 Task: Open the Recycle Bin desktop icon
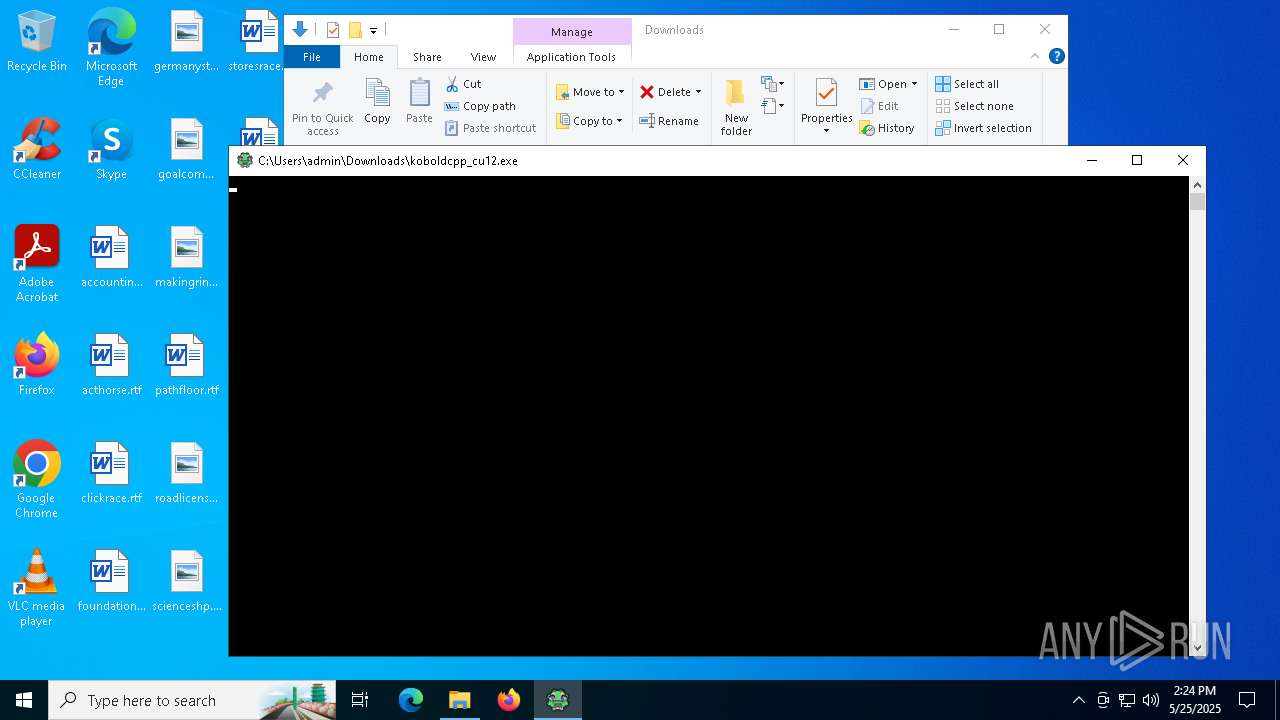coord(37,42)
